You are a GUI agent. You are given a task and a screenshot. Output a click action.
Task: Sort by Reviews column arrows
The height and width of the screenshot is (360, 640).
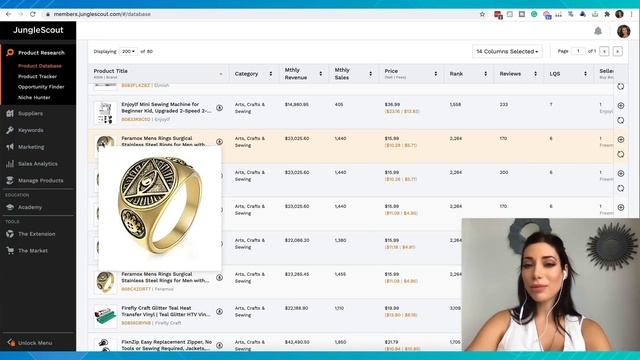coord(535,74)
